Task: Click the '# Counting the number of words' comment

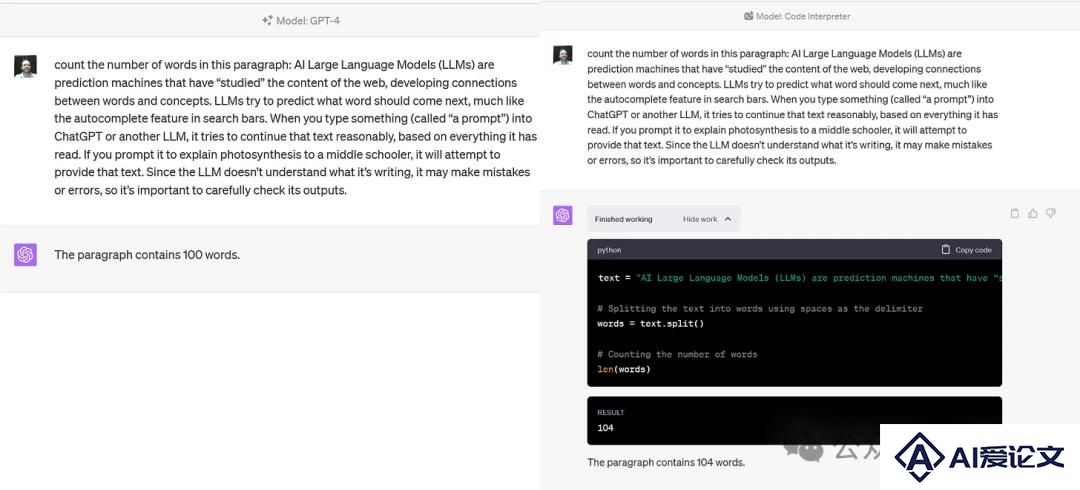Action: [677, 354]
